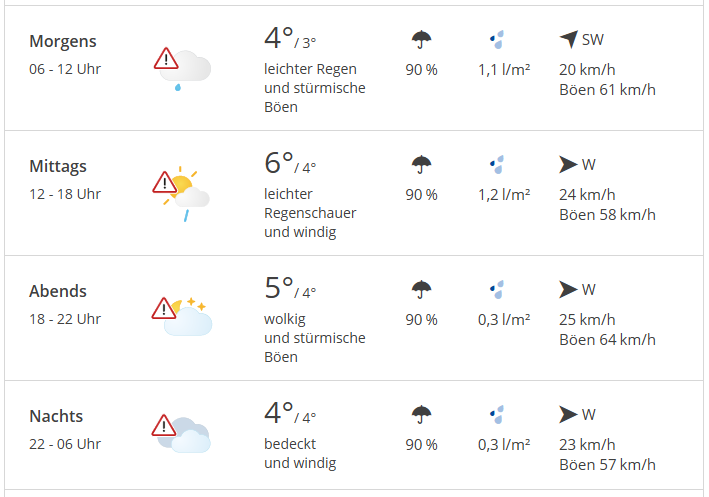Click the raindrops icon in Nachts row
Viewport: 709px width, 497px height.
497,414
